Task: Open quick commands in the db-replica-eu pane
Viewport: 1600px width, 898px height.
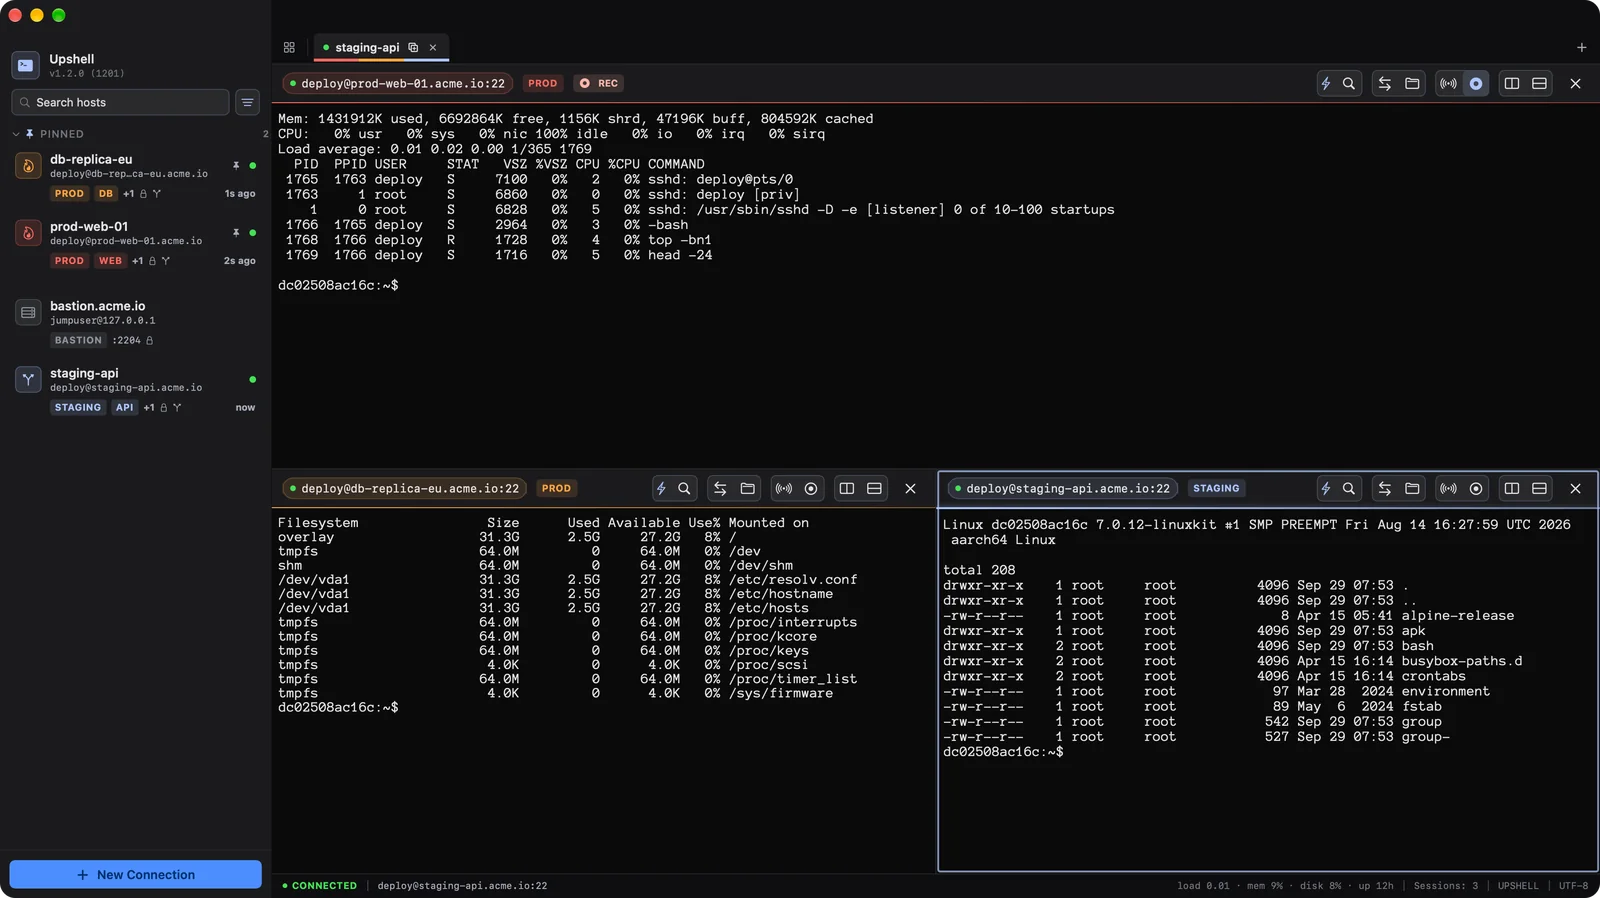Action: pyautogui.click(x=661, y=489)
